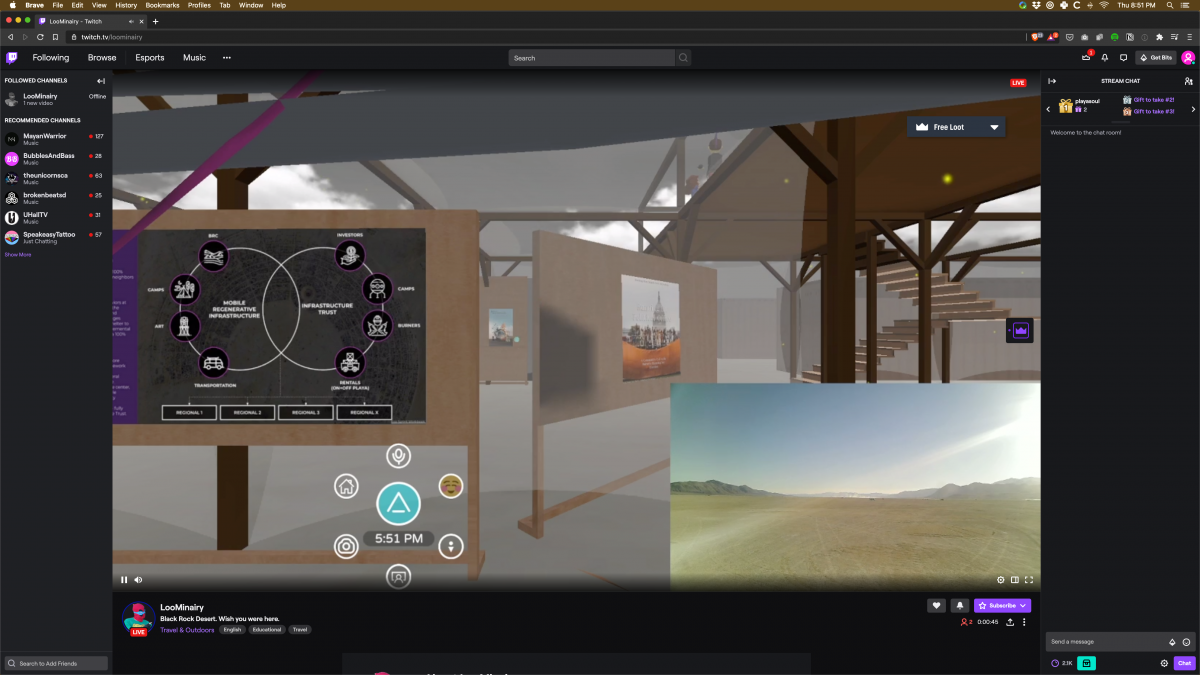1200x675 pixels.
Task: Click the Get Bits button
Action: coord(1156,58)
